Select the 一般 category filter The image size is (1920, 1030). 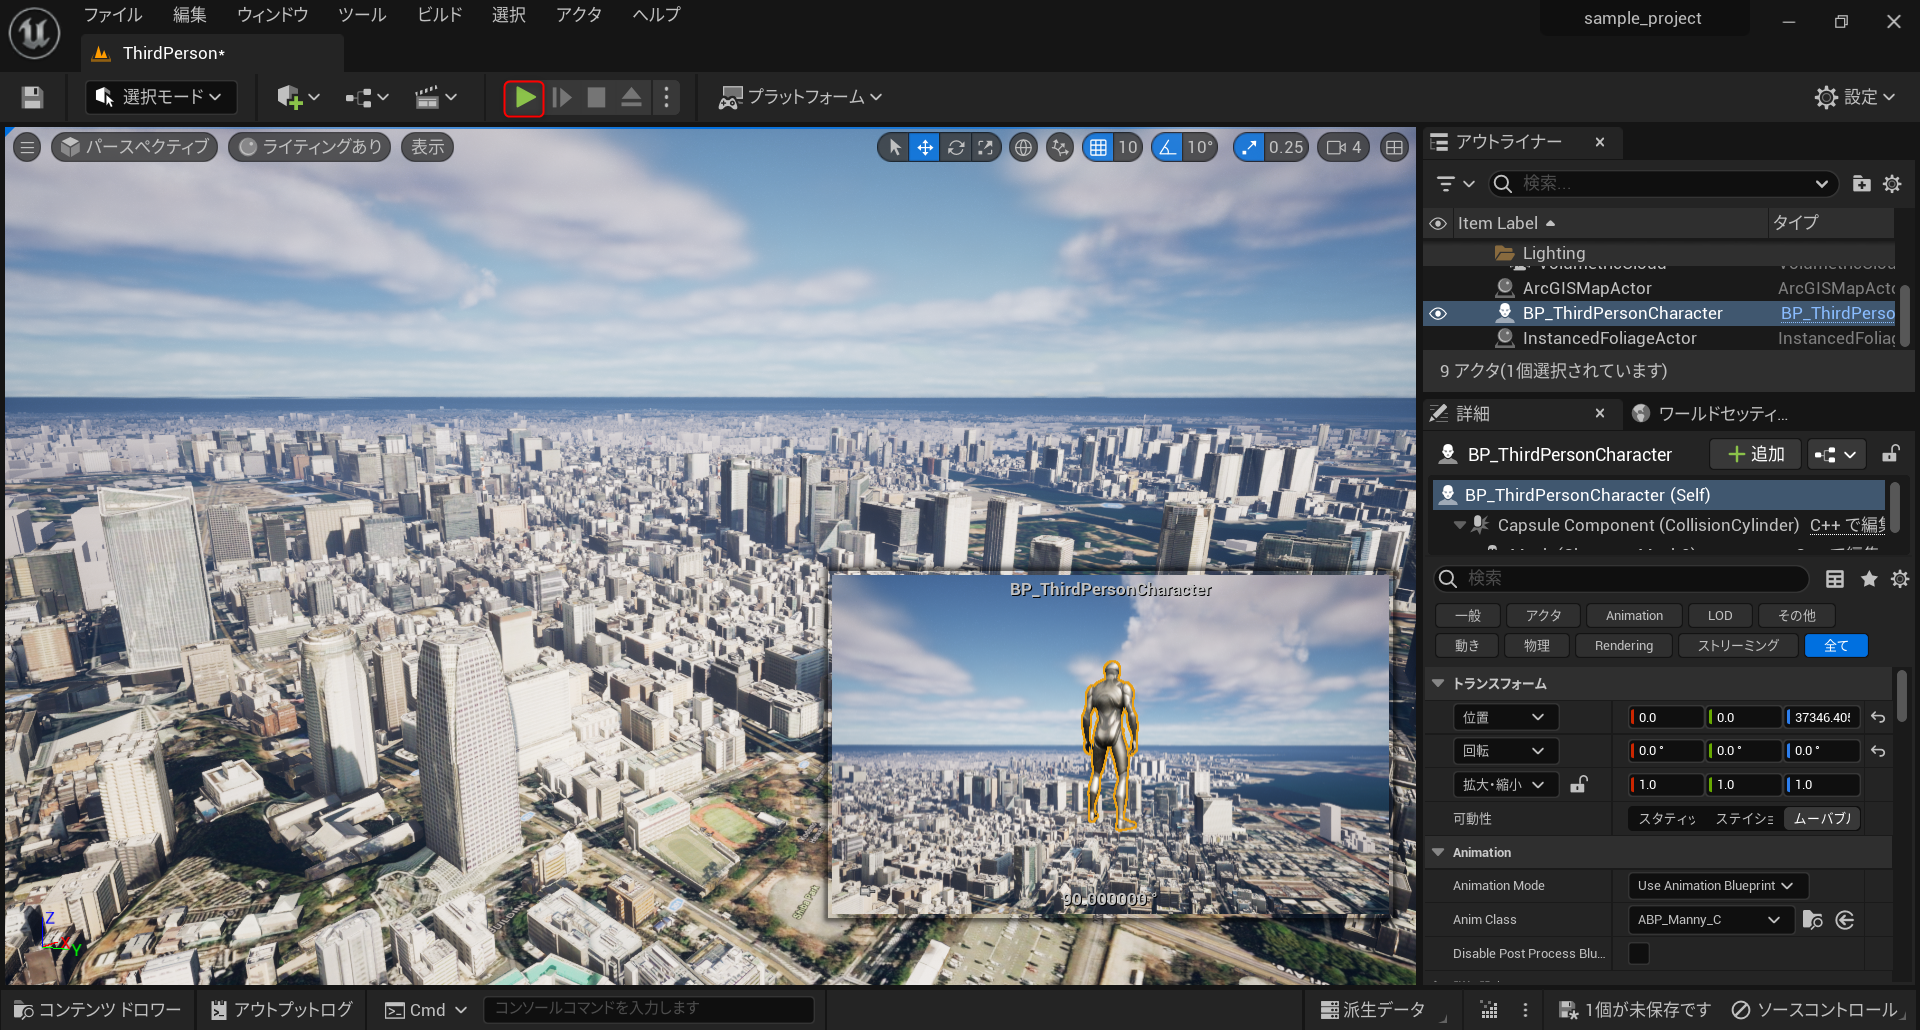pyautogui.click(x=1467, y=616)
